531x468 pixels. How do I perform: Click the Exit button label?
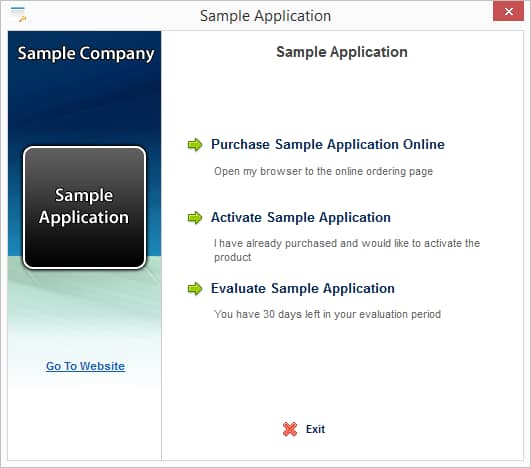coord(315,429)
